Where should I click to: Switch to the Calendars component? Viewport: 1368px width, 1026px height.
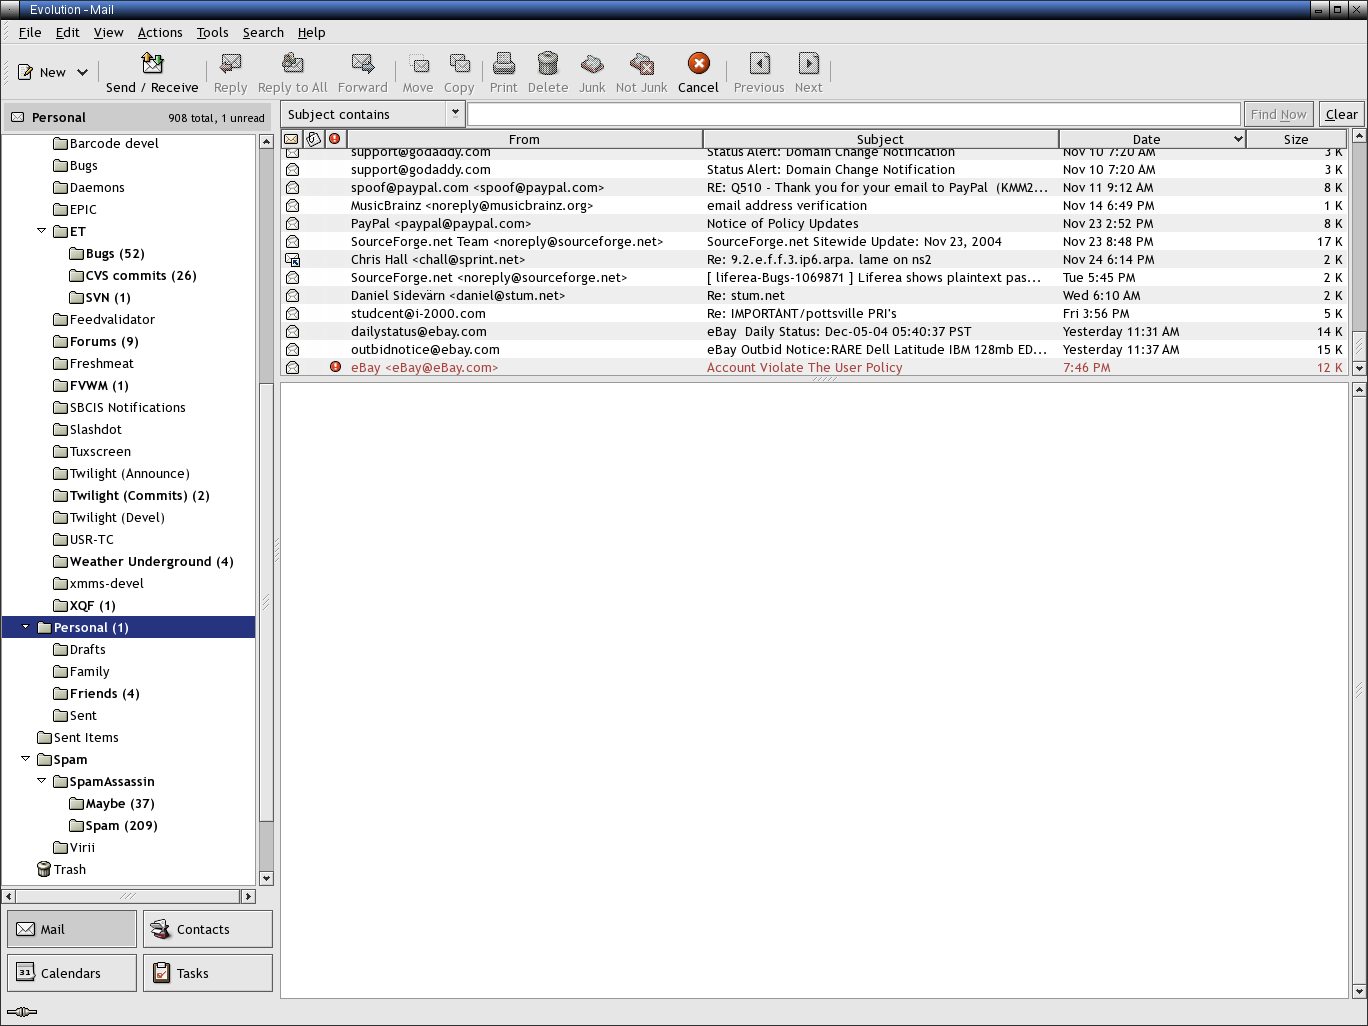point(72,973)
